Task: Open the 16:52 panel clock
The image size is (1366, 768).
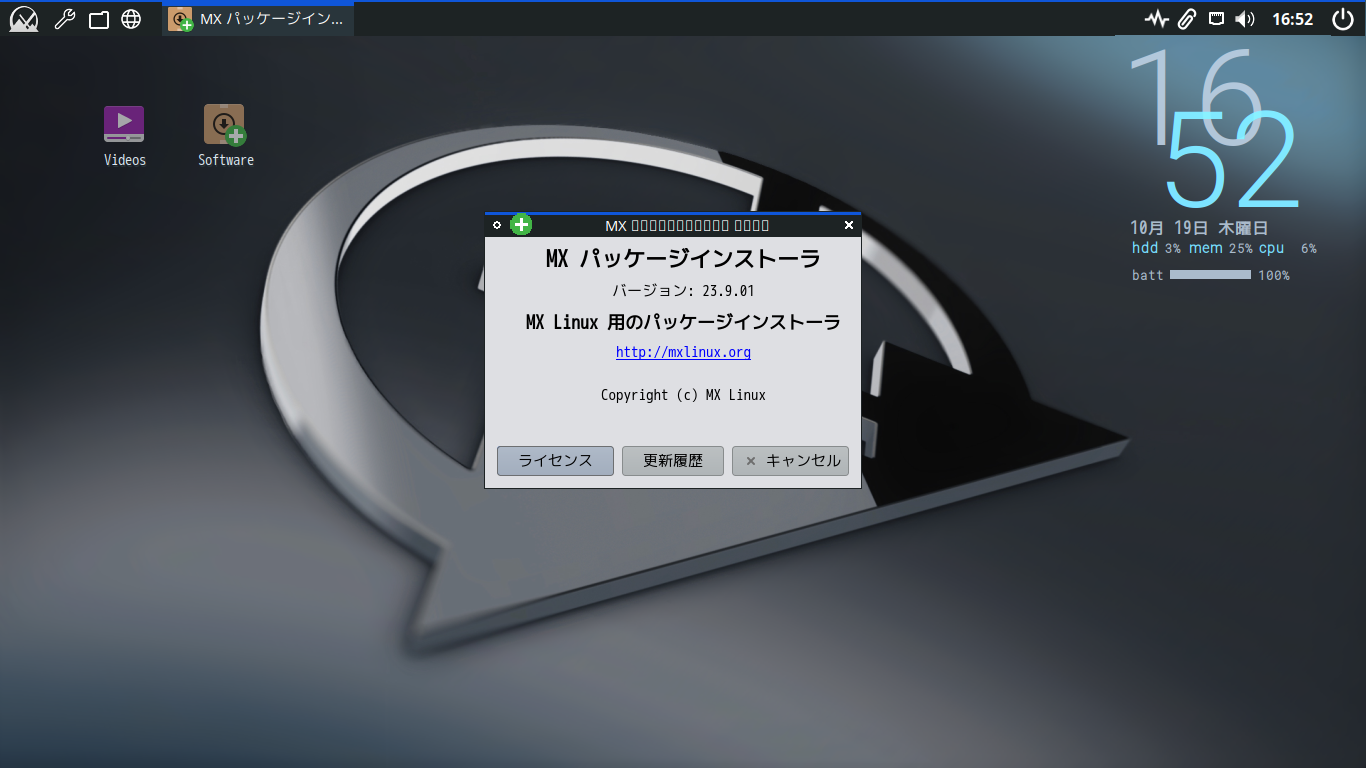Action: click(1292, 19)
